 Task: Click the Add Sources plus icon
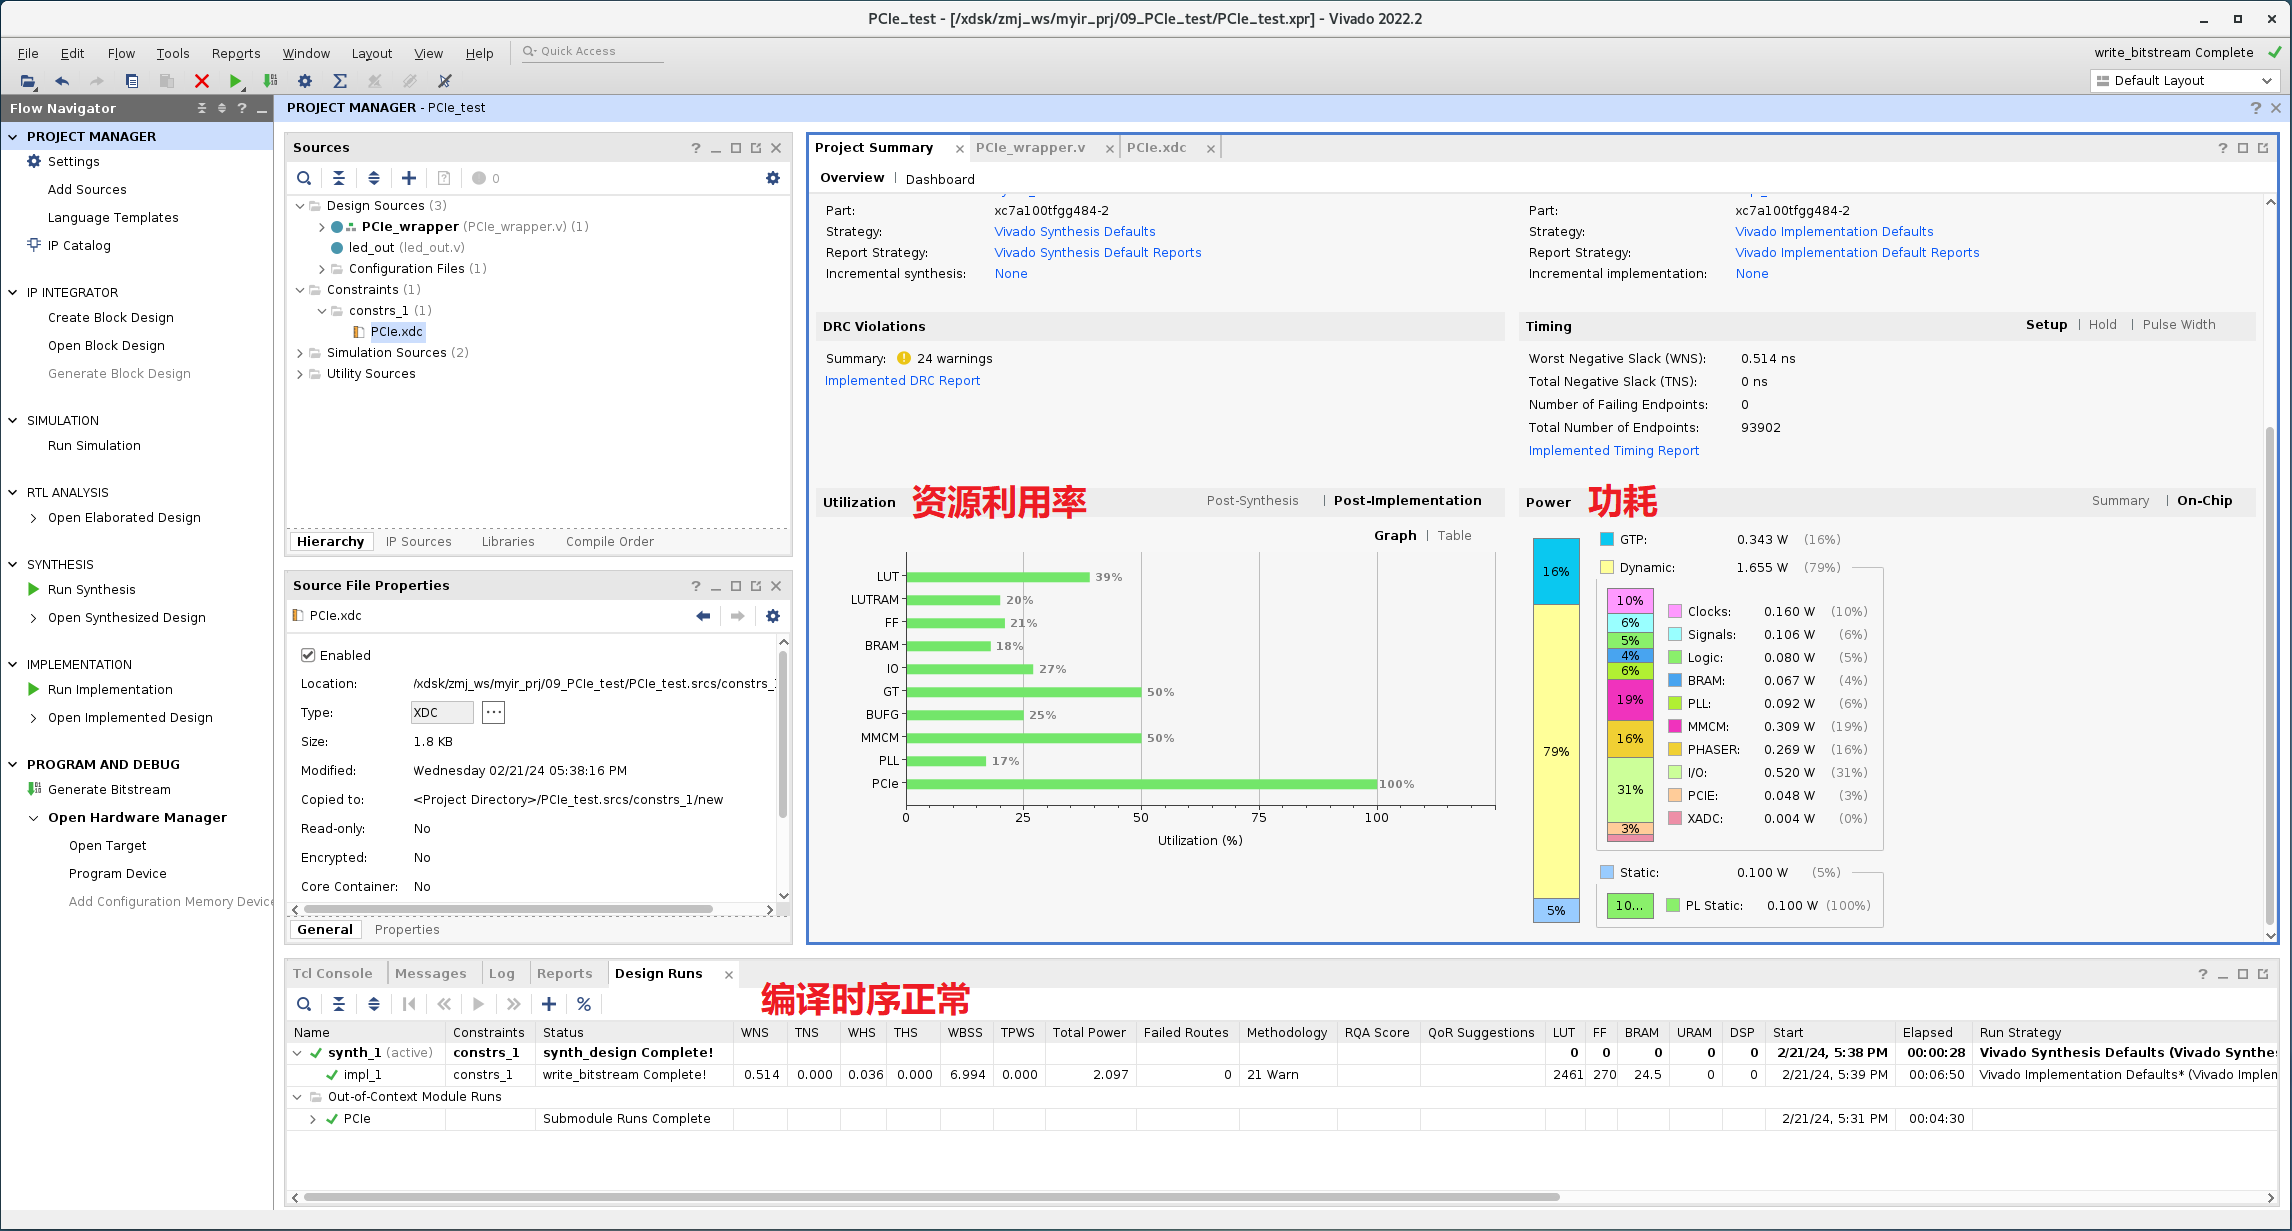click(409, 178)
